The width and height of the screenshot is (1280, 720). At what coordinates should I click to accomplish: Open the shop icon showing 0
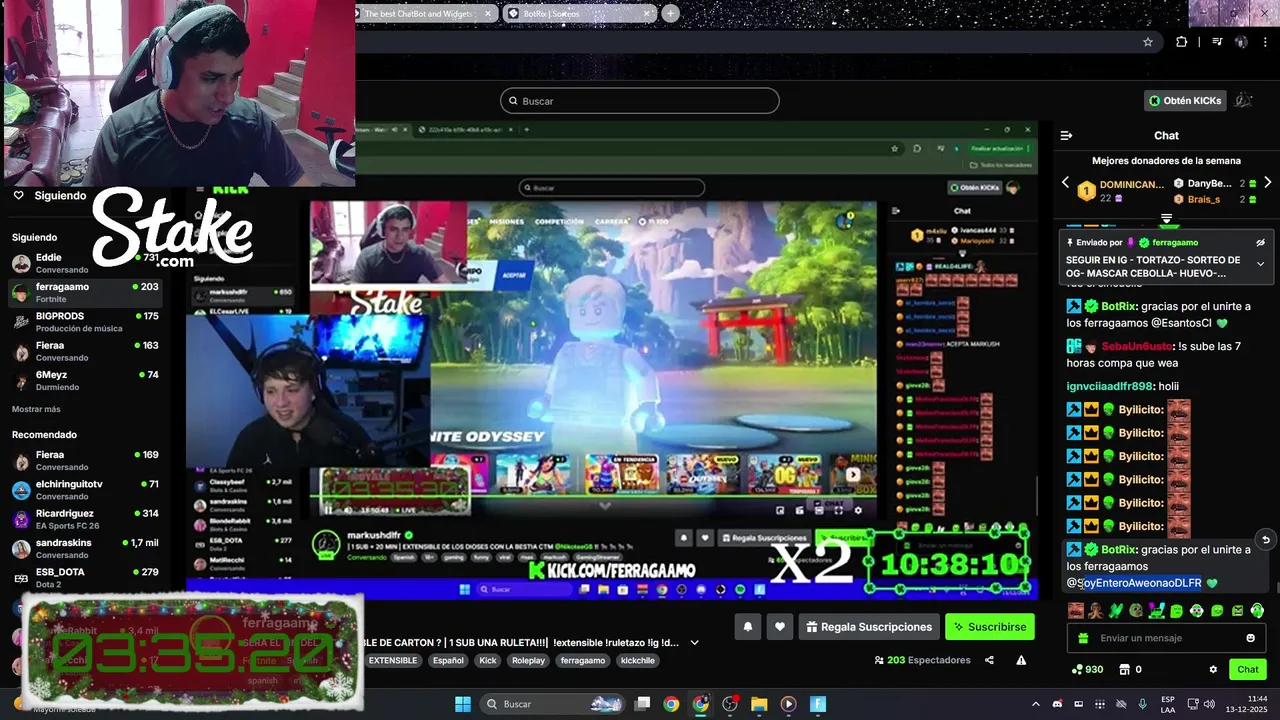tap(1130, 669)
